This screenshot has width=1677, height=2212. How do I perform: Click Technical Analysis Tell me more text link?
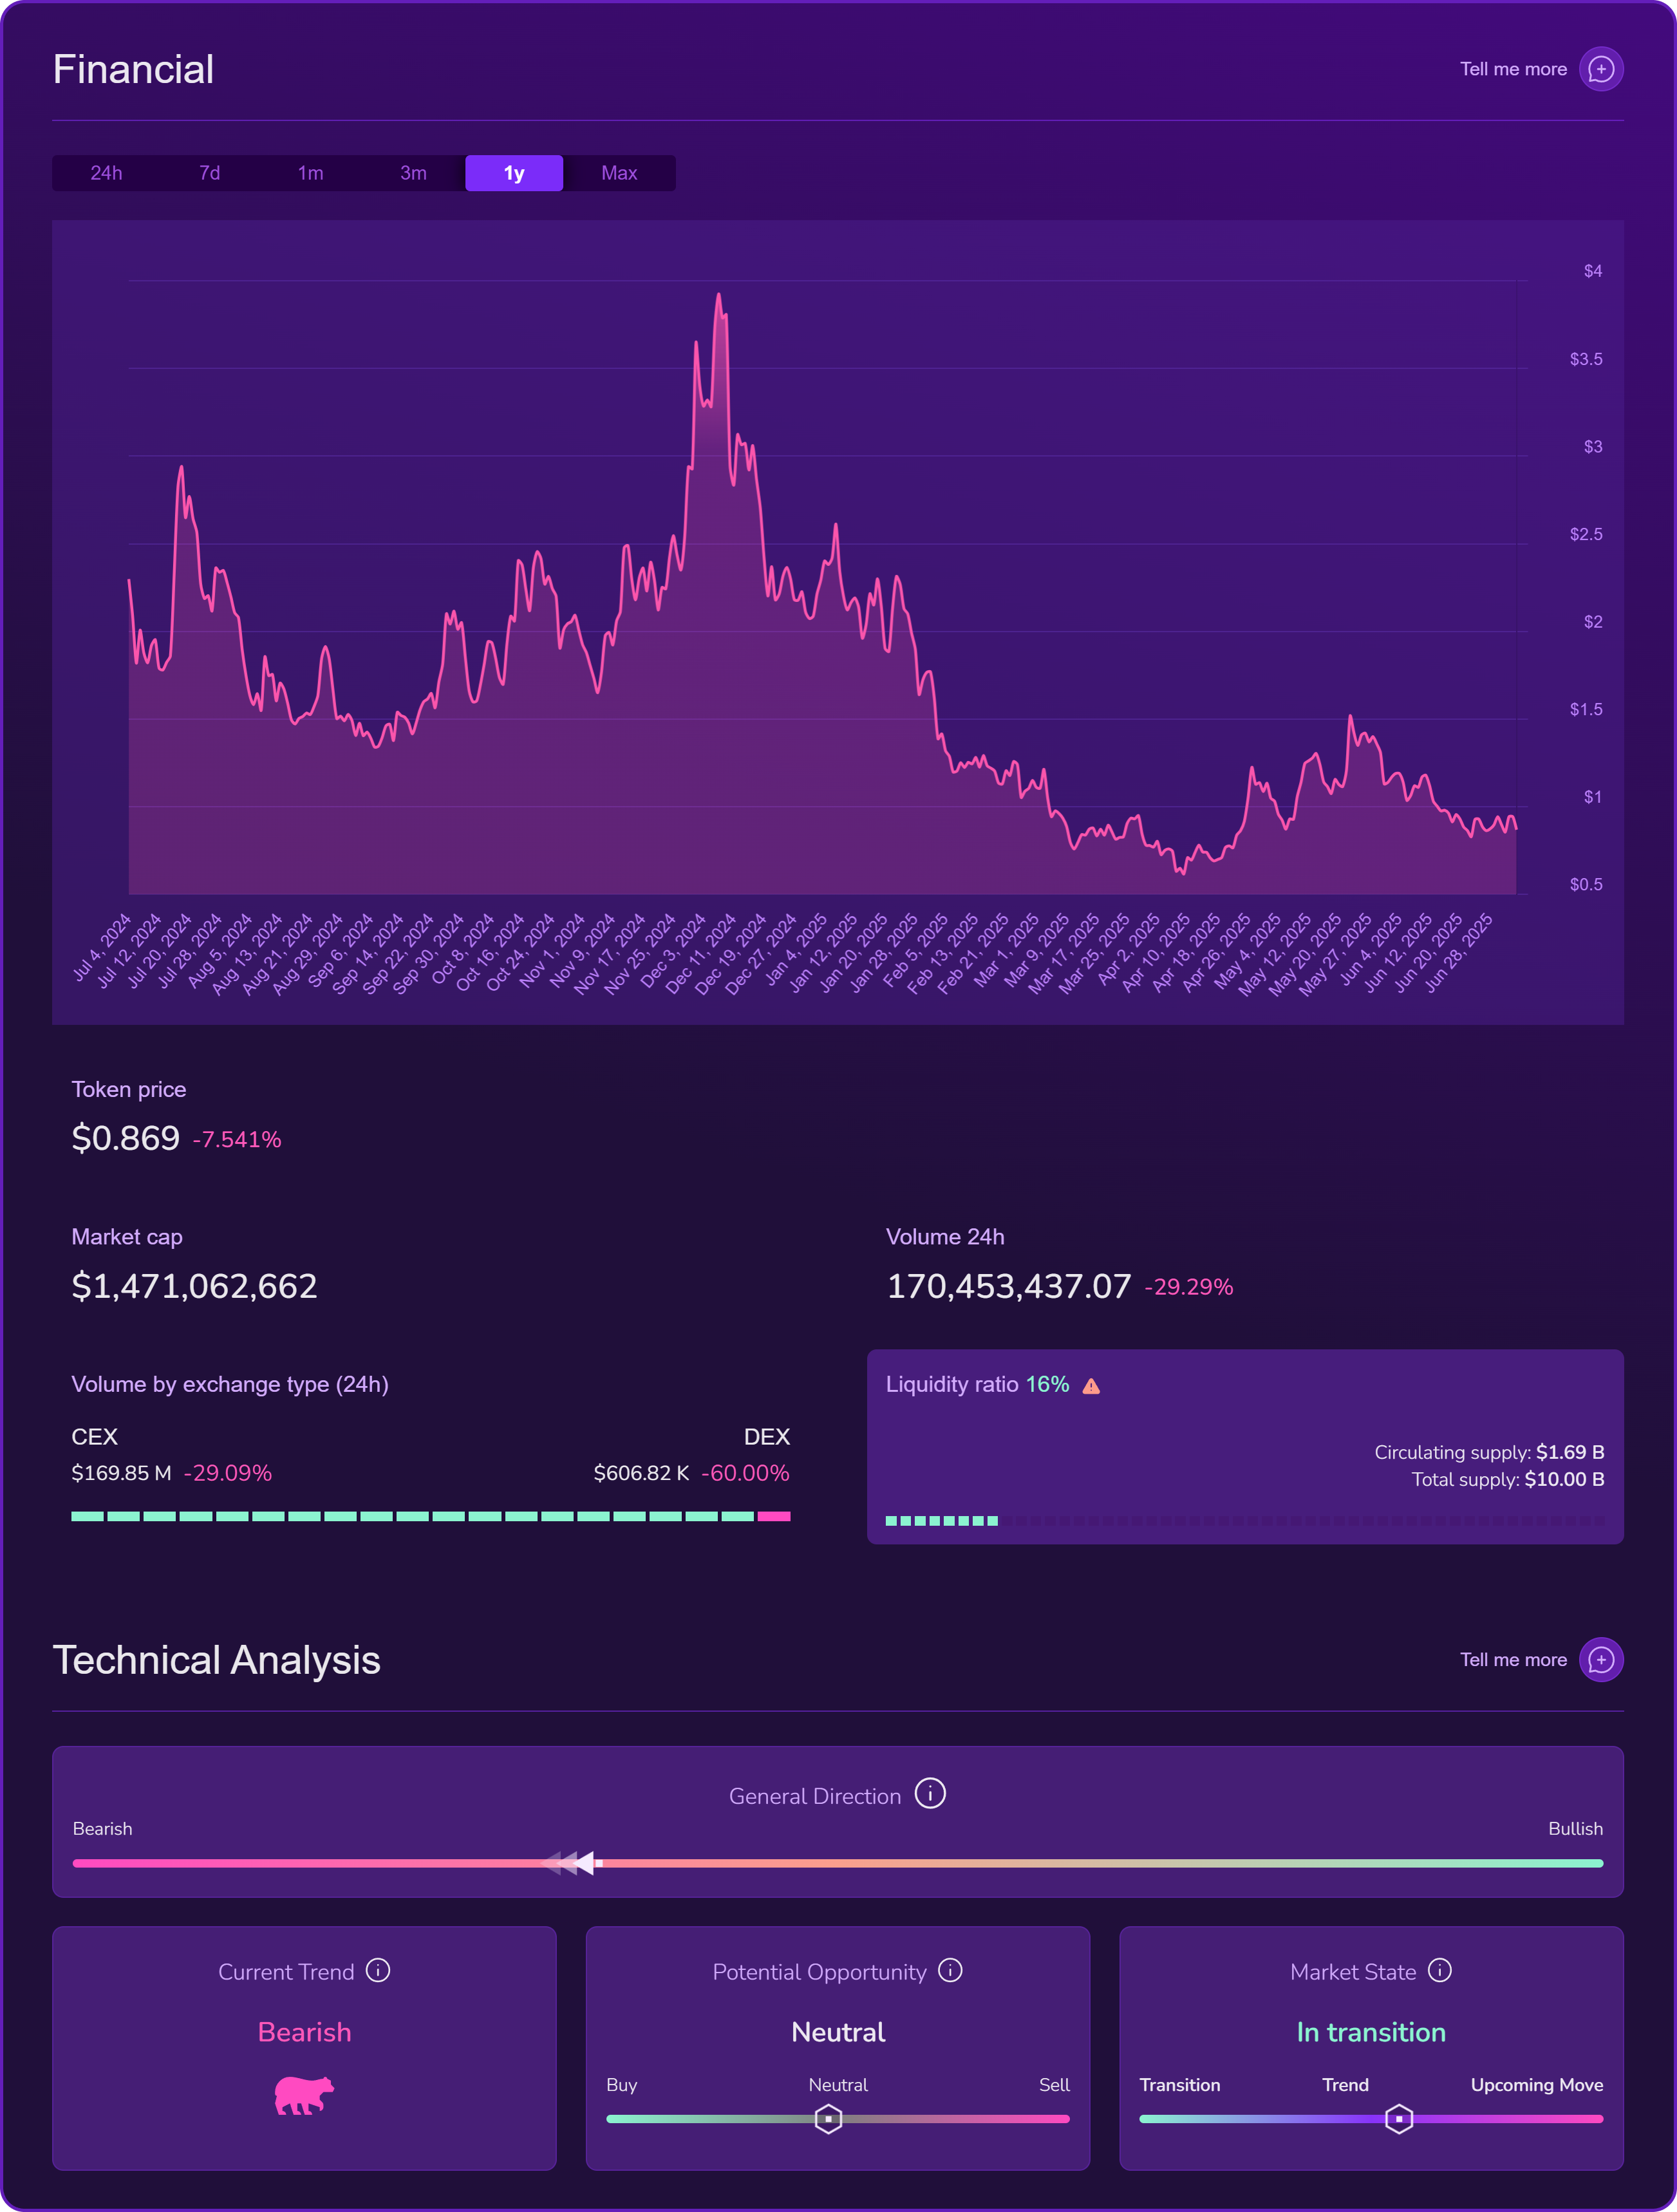1513,1659
